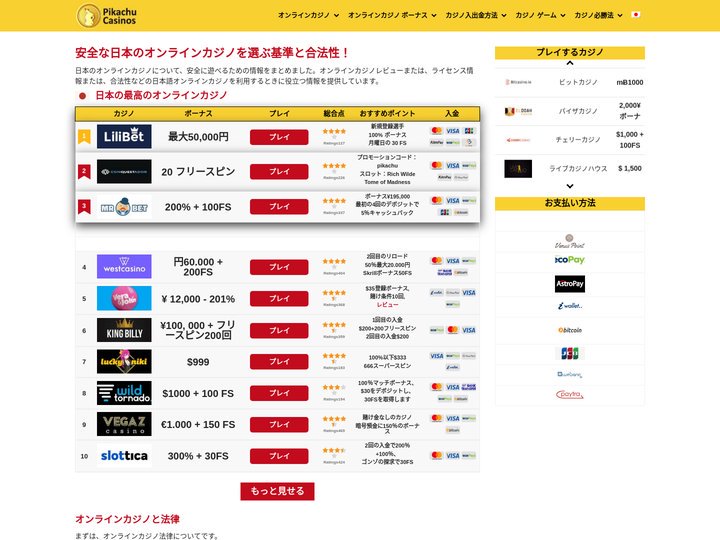Click the down chevron in casino carousel
720x540 pixels.
(x=570, y=186)
